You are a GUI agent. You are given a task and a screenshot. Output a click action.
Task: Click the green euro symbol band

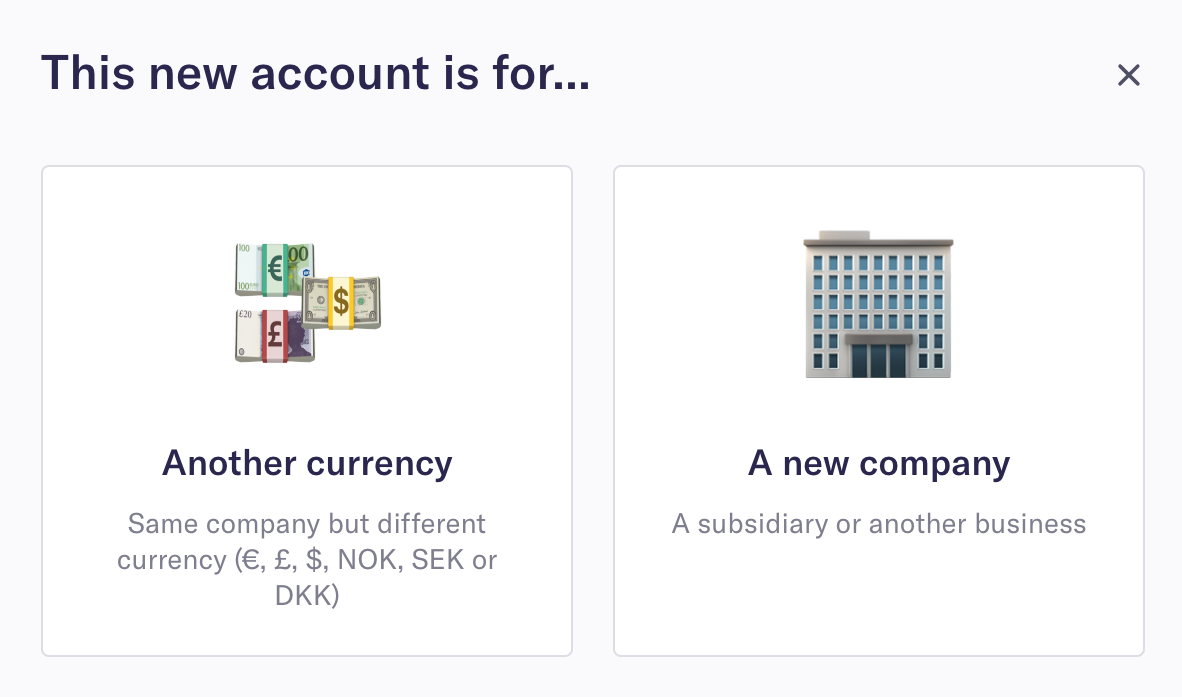275,269
